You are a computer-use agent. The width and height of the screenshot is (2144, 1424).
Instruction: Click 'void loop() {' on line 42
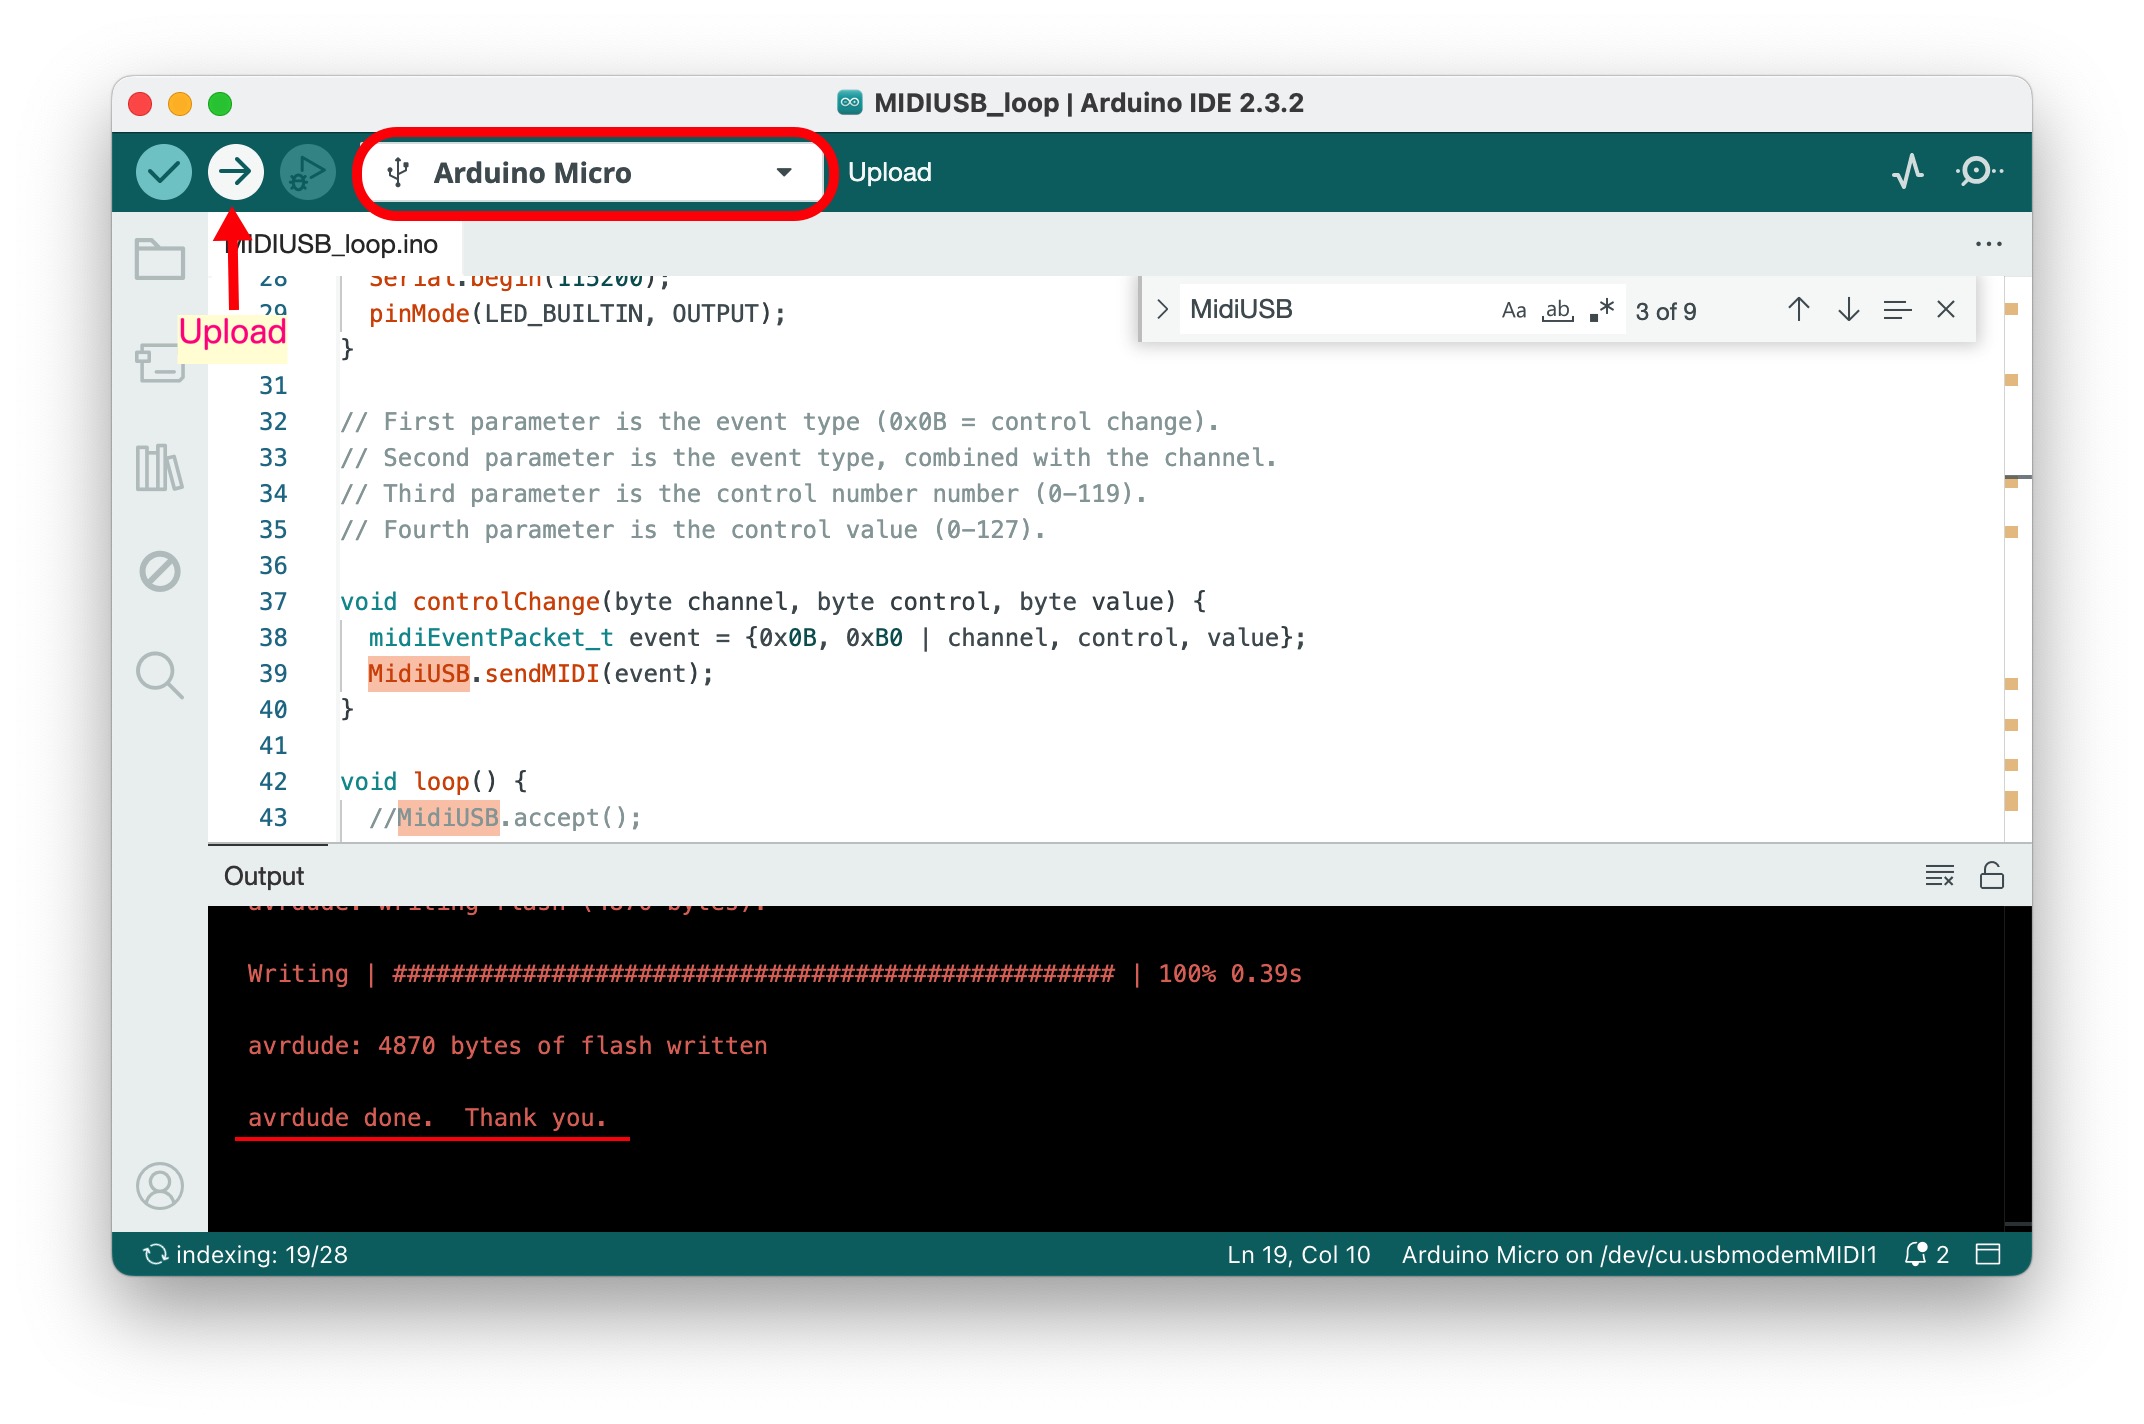tap(434, 781)
